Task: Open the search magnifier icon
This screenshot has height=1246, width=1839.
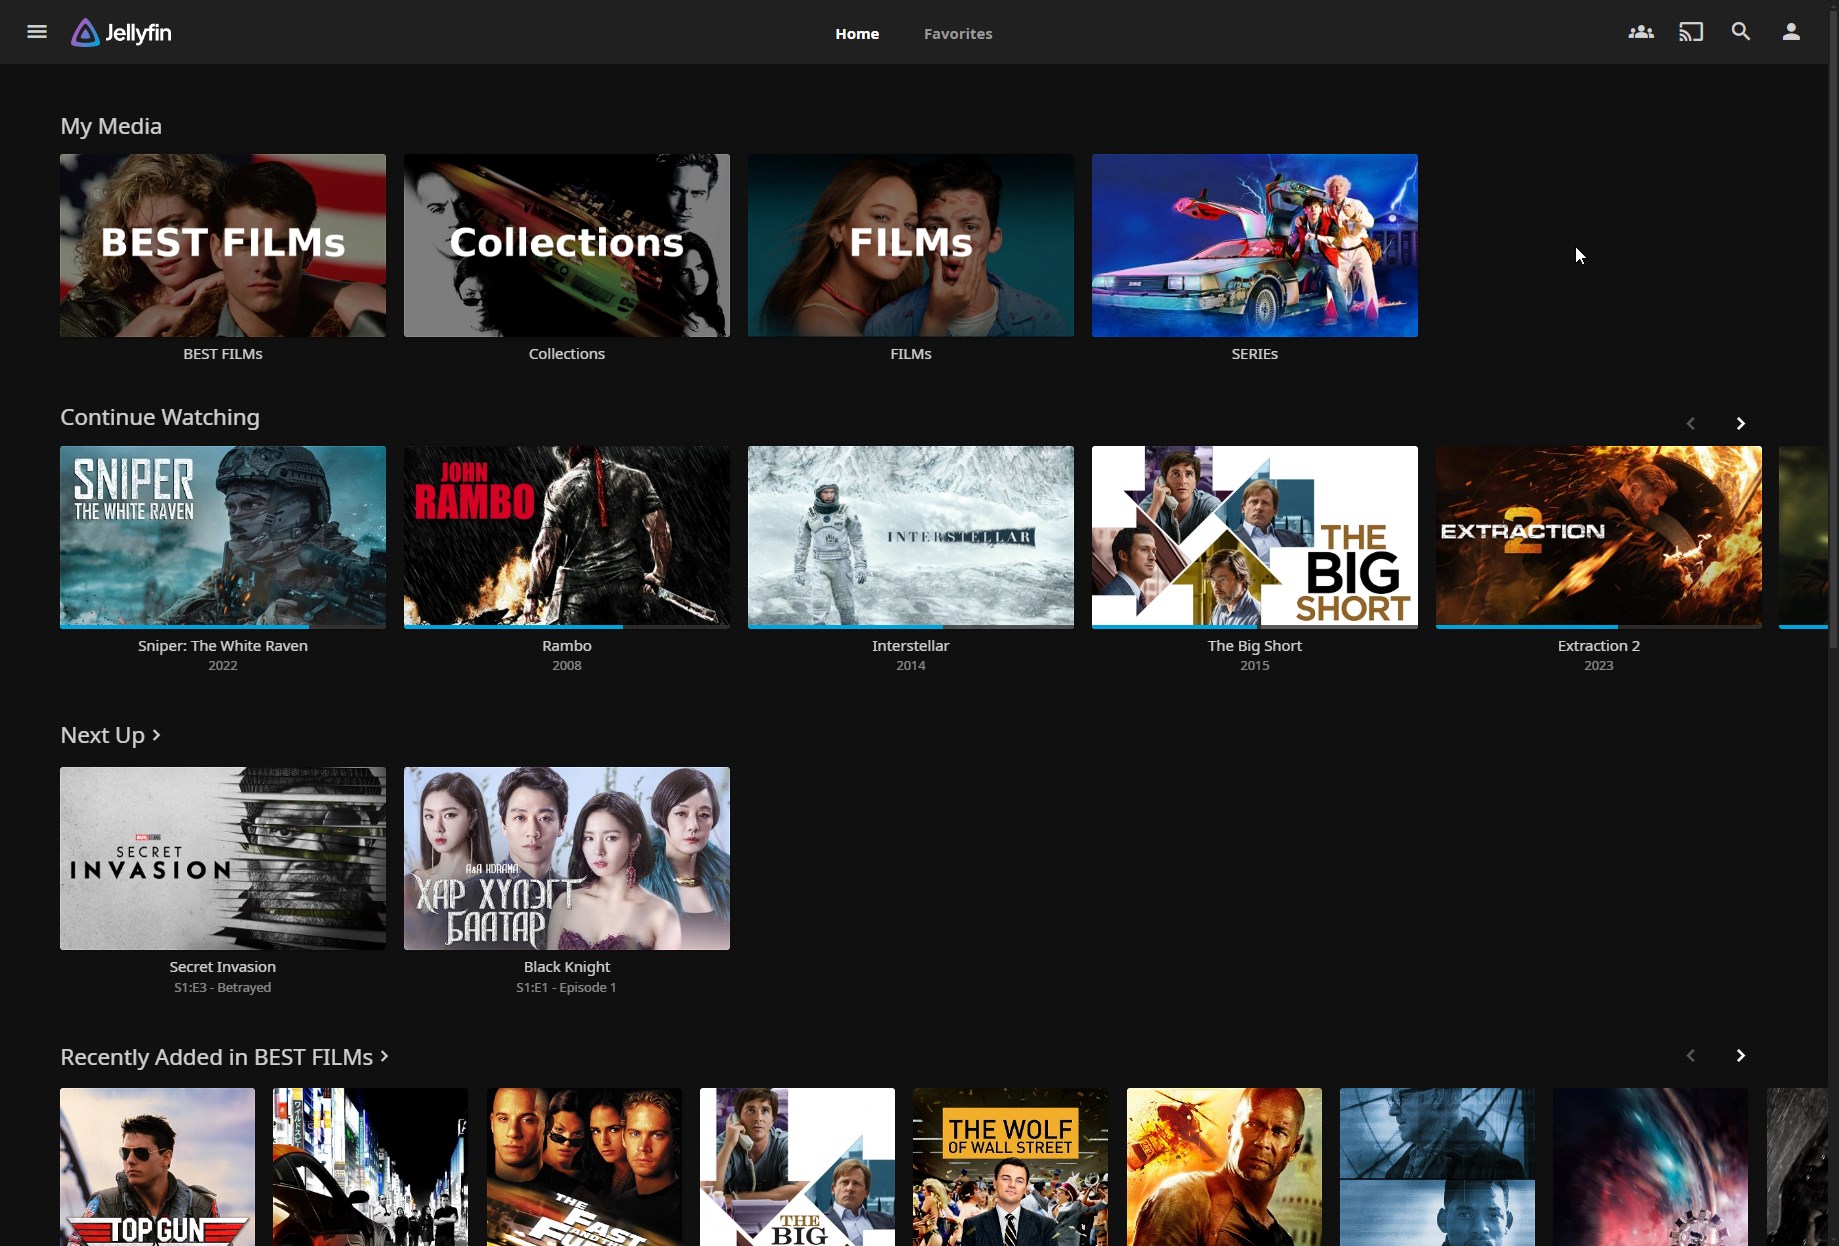Action: pyautogui.click(x=1741, y=32)
